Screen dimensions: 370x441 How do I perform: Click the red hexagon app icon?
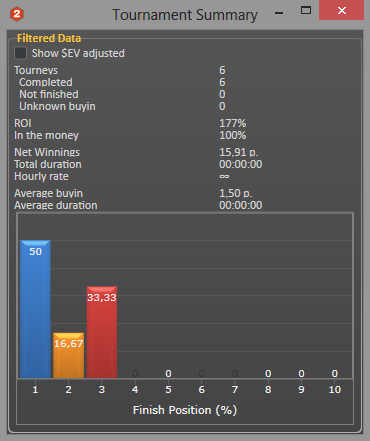[x=17, y=14]
